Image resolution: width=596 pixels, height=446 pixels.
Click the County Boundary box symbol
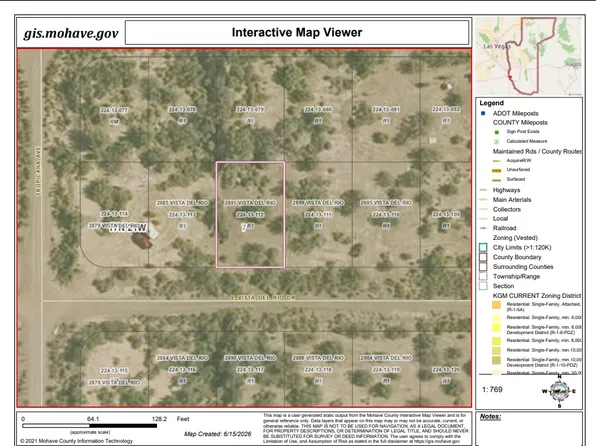click(x=483, y=257)
